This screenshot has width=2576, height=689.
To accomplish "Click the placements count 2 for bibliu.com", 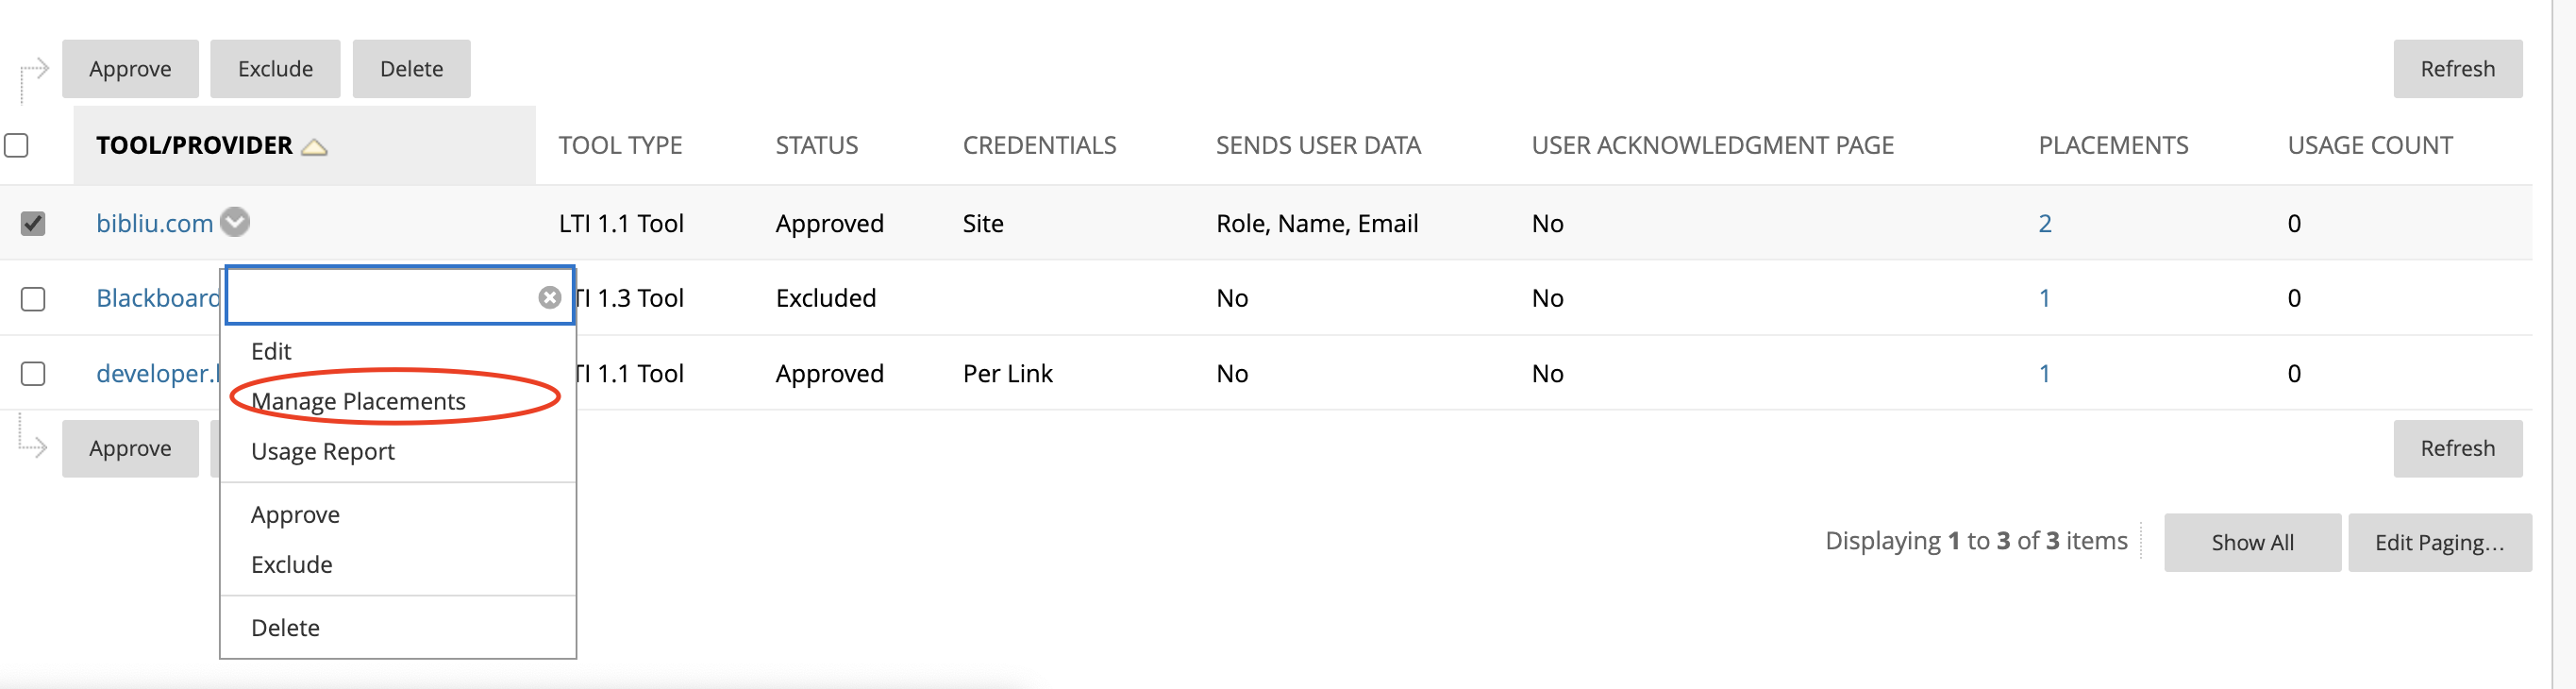I will (x=2044, y=223).
